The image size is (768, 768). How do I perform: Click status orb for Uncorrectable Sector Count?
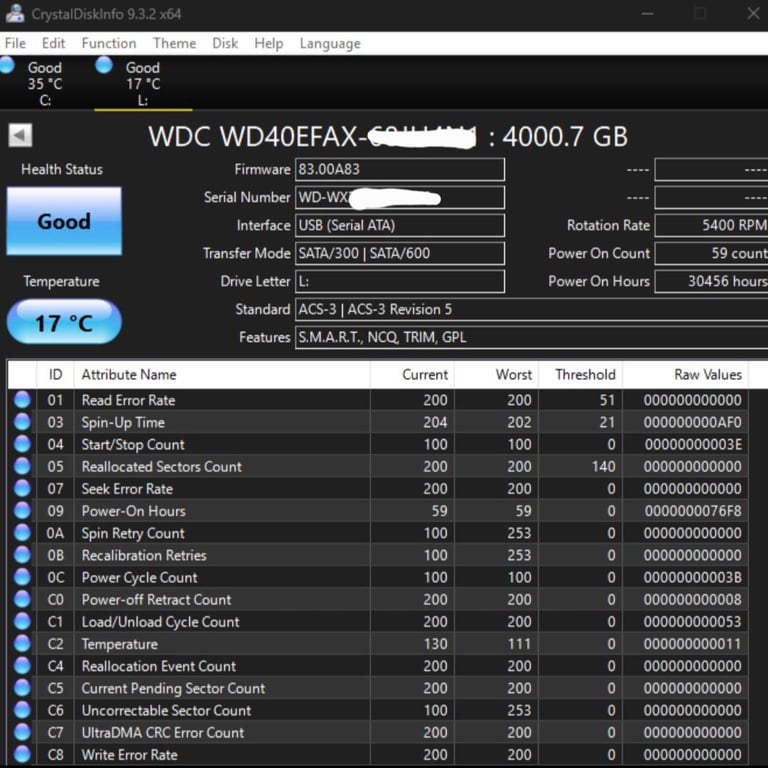coord(22,710)
